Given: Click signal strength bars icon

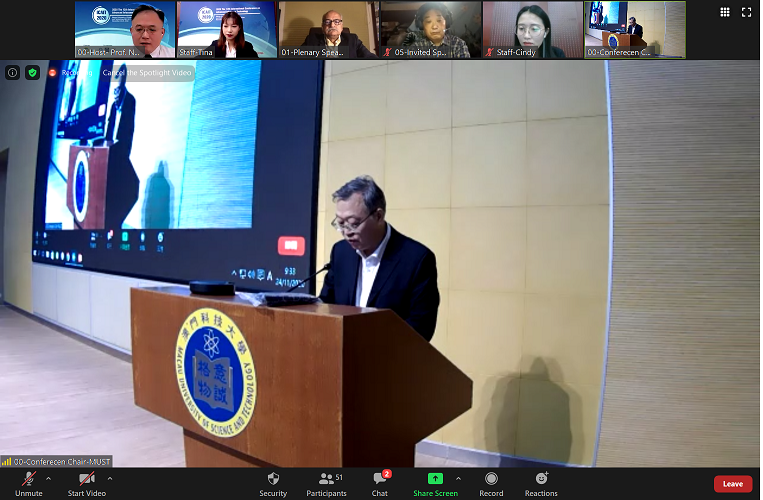Looking at the screenshot, I should click(x=6, y=462).
